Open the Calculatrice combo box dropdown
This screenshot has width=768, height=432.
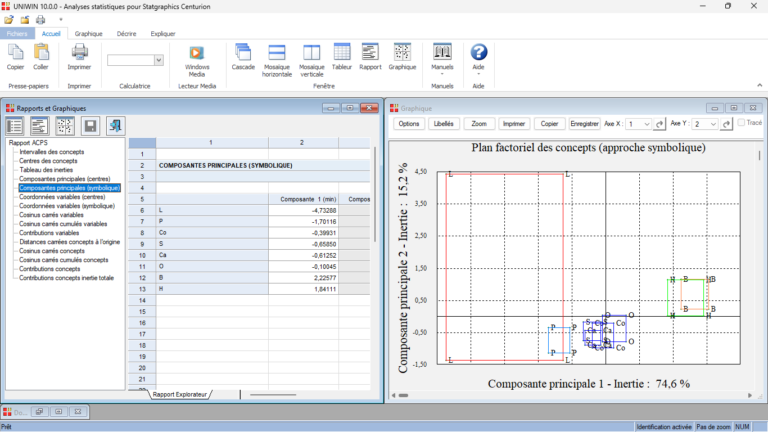(159, 60)
